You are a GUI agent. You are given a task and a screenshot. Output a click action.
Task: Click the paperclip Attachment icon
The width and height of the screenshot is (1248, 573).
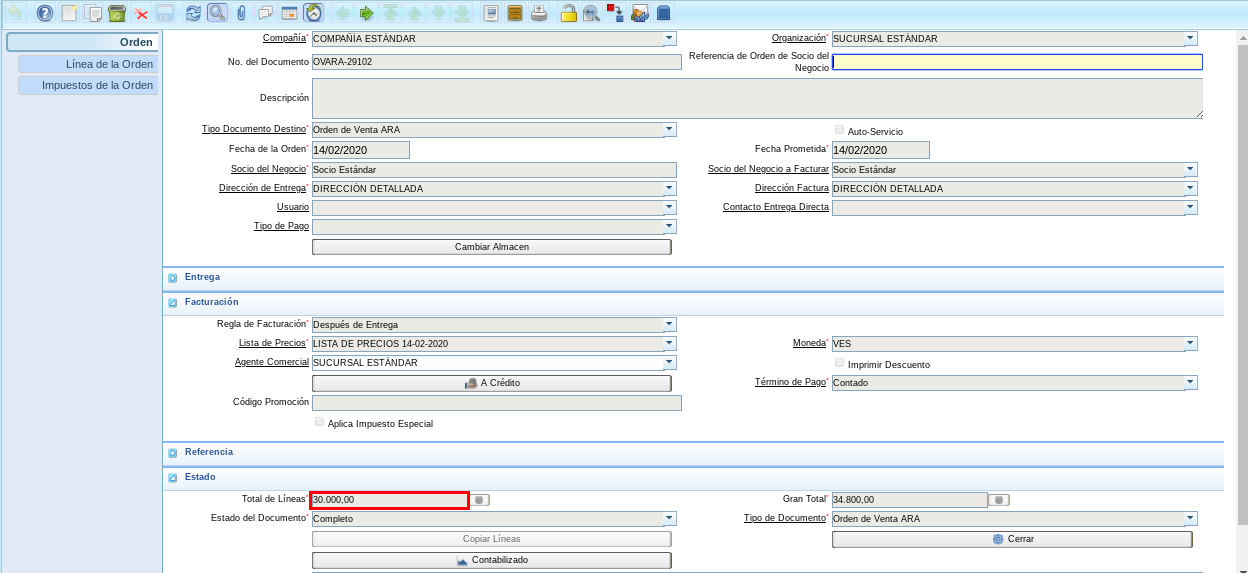click(241, 13)
